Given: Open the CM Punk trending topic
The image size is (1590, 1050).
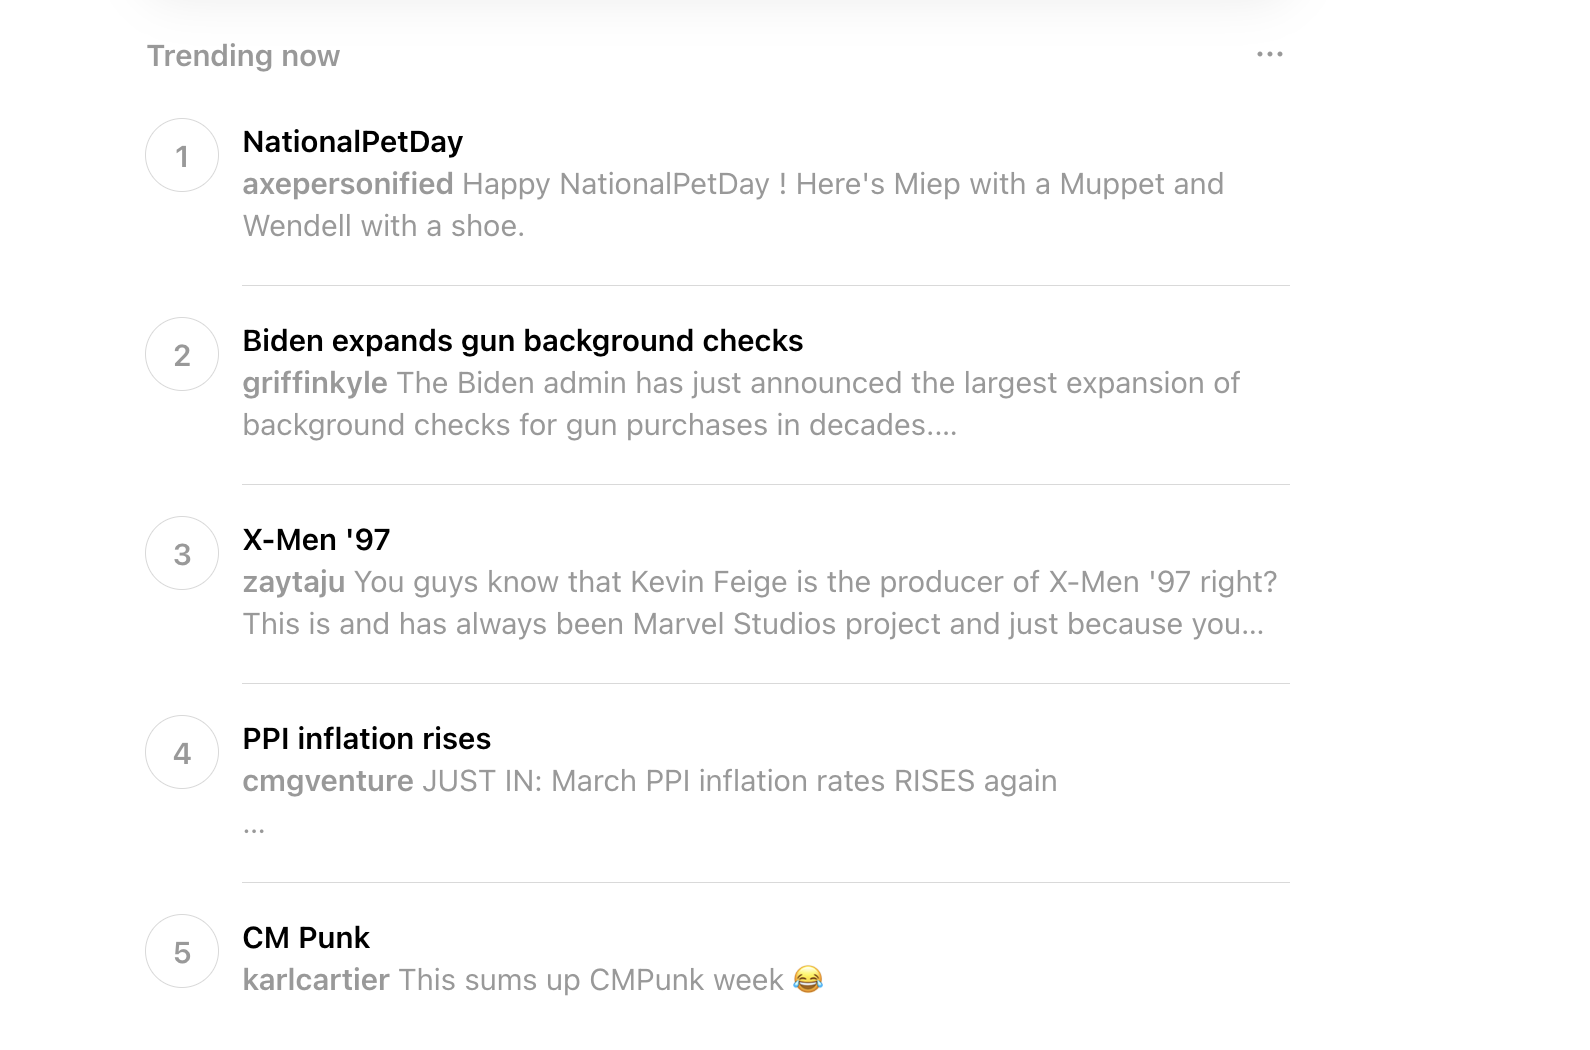Looking at the screenshot, I should point(306,938).
